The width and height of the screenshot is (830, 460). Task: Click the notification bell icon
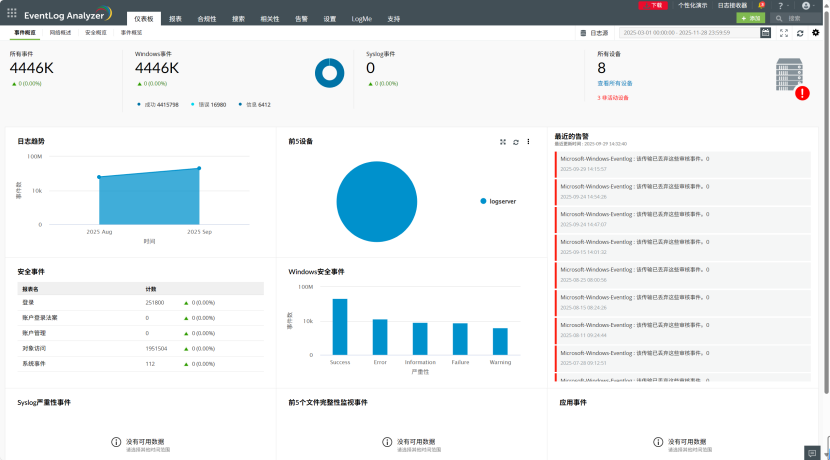761,5
